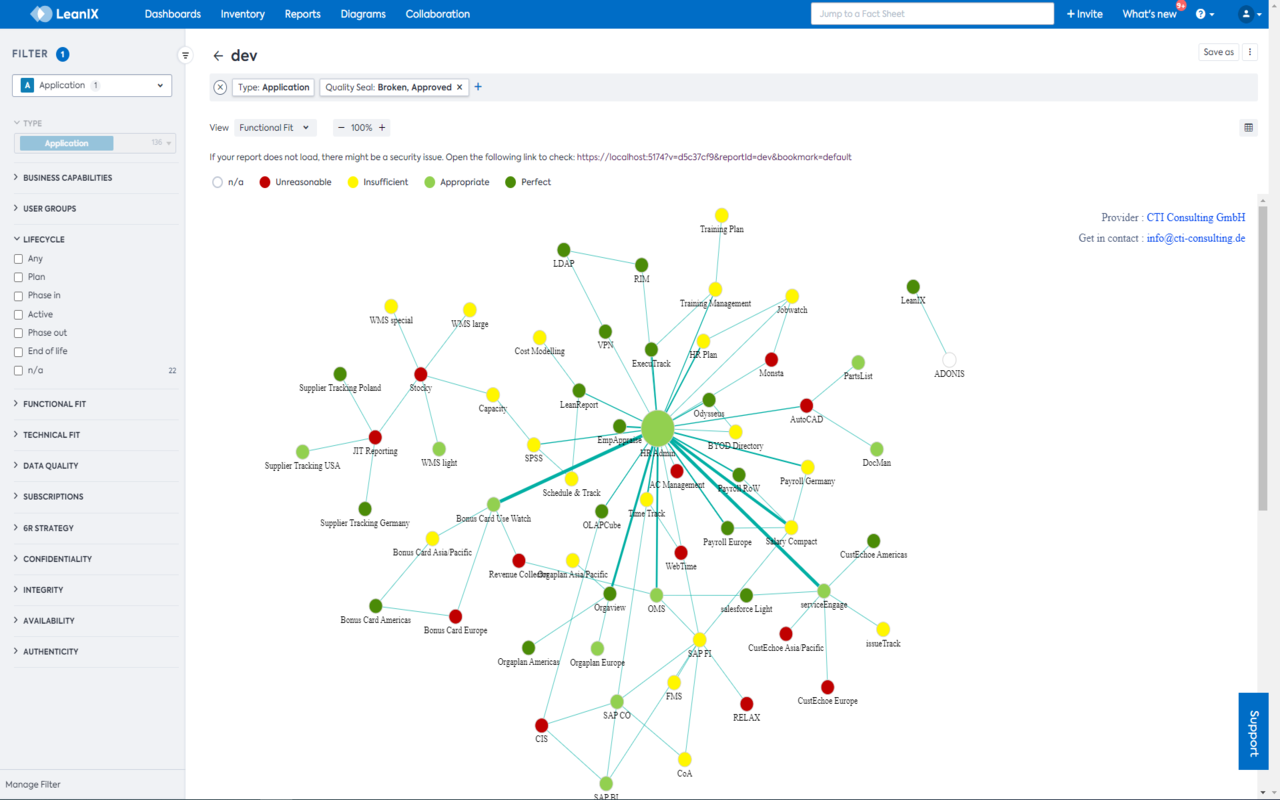Viewport: 1280px width, 800px height.
Task: Open the help question mark menu
Action: pos(1205,14)
